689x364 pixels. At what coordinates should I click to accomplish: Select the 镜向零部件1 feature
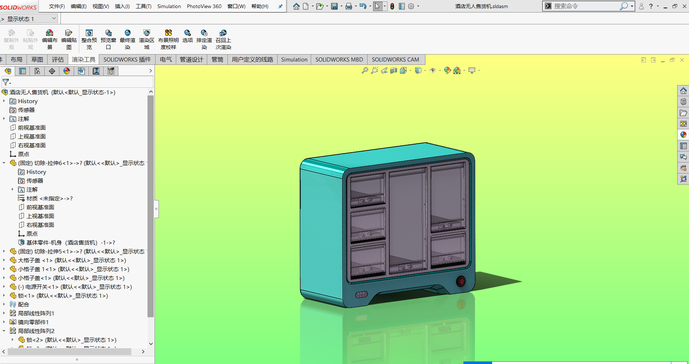tap(33, 322)
